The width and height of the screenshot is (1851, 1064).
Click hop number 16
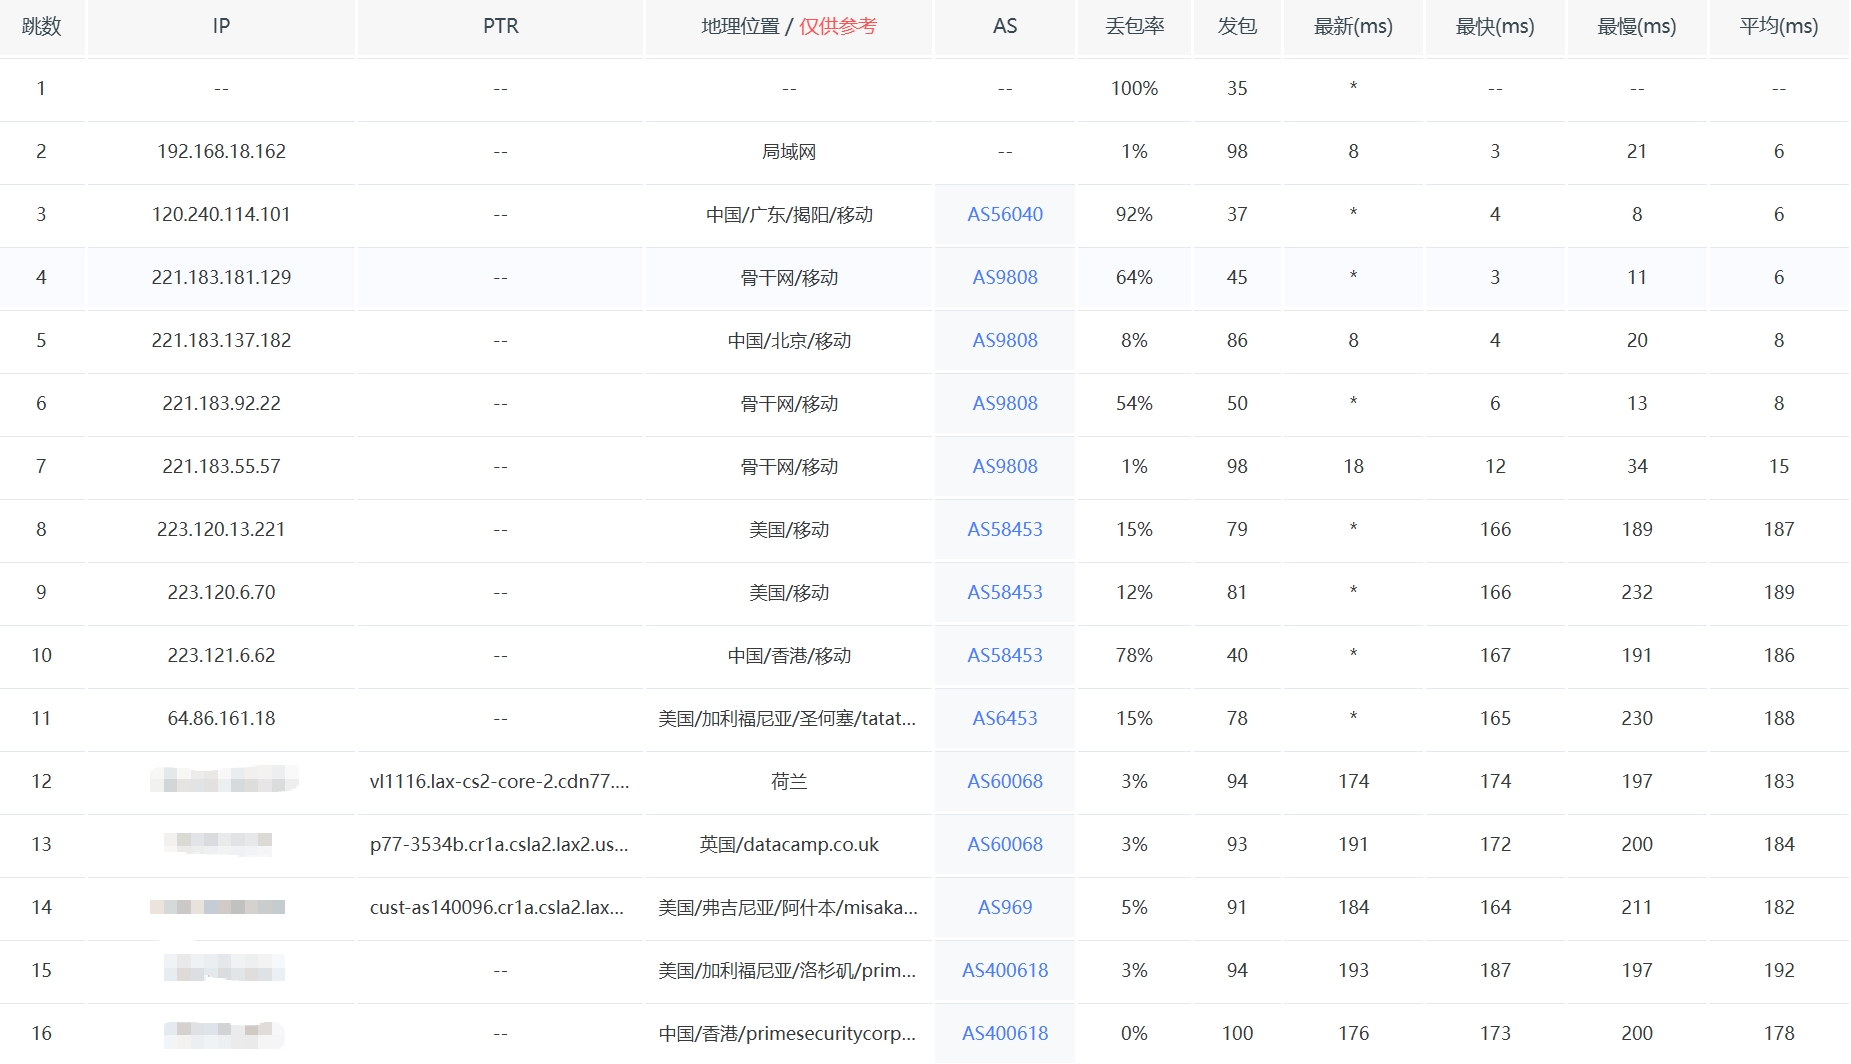click(41, 1033)
